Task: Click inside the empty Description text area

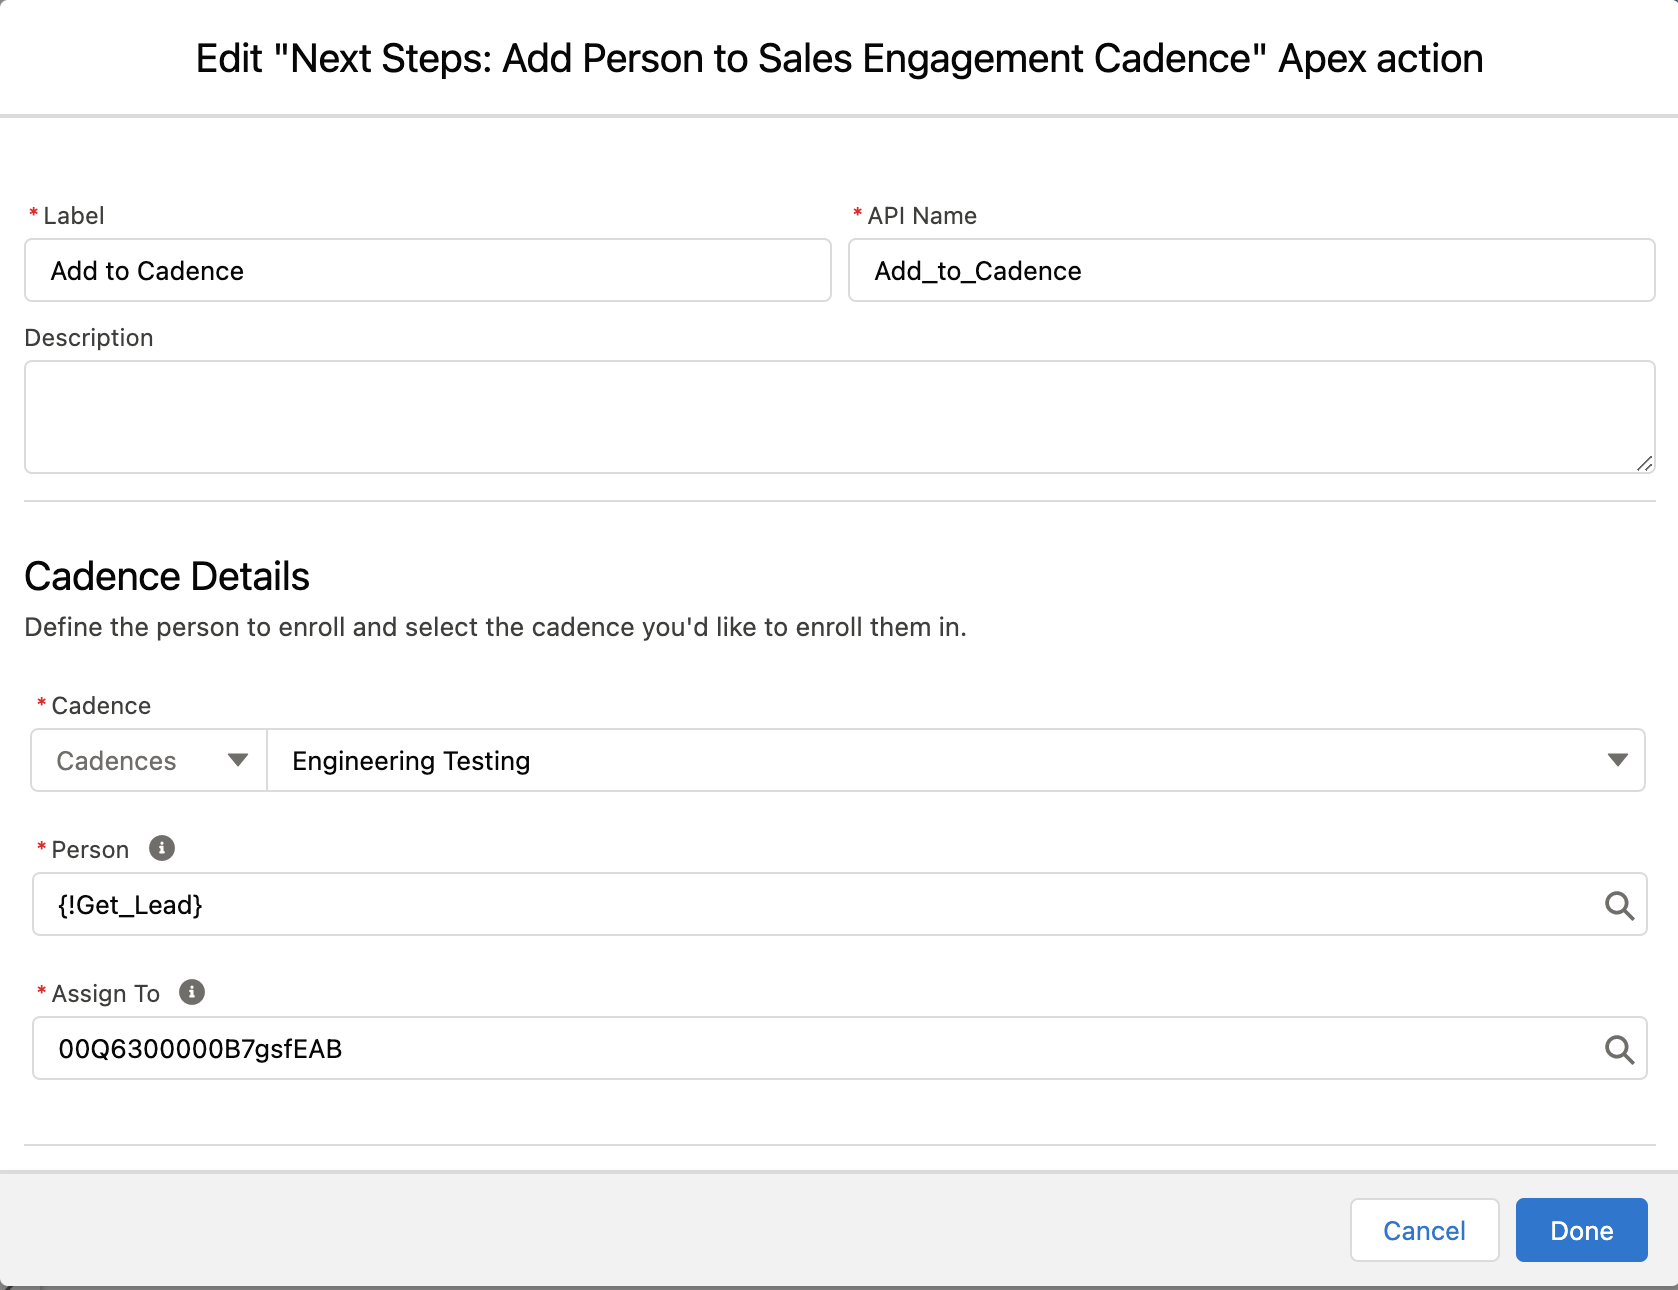Action: pos(838,417)
